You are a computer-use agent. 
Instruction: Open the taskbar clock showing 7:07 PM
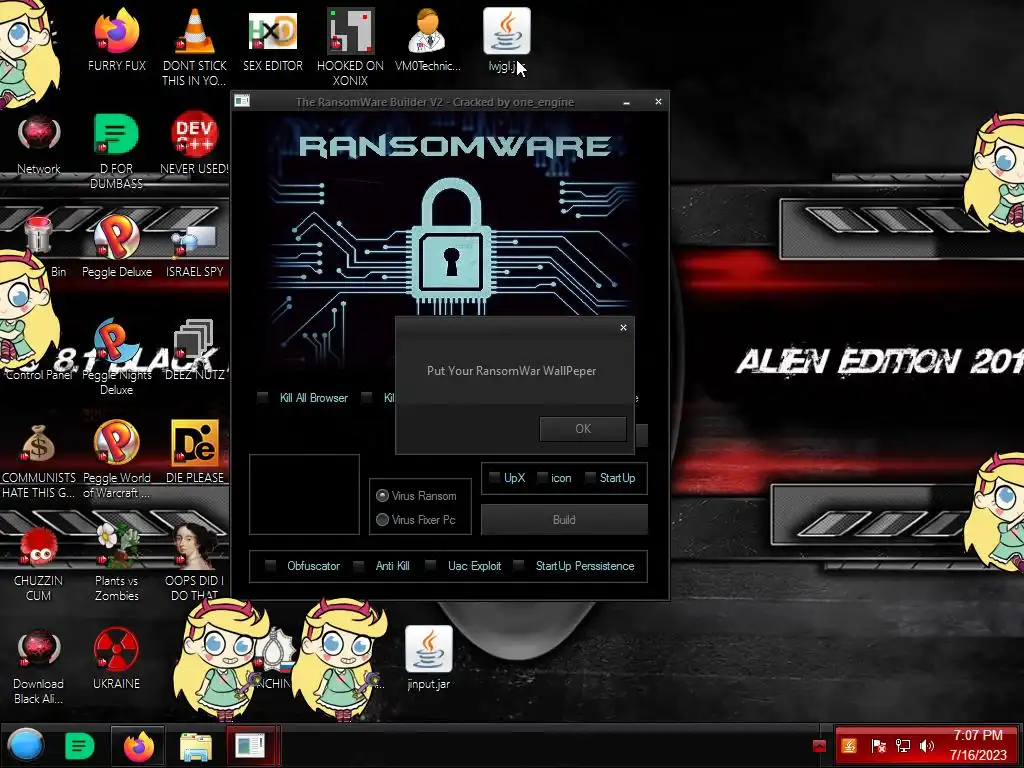pos(978,745)
